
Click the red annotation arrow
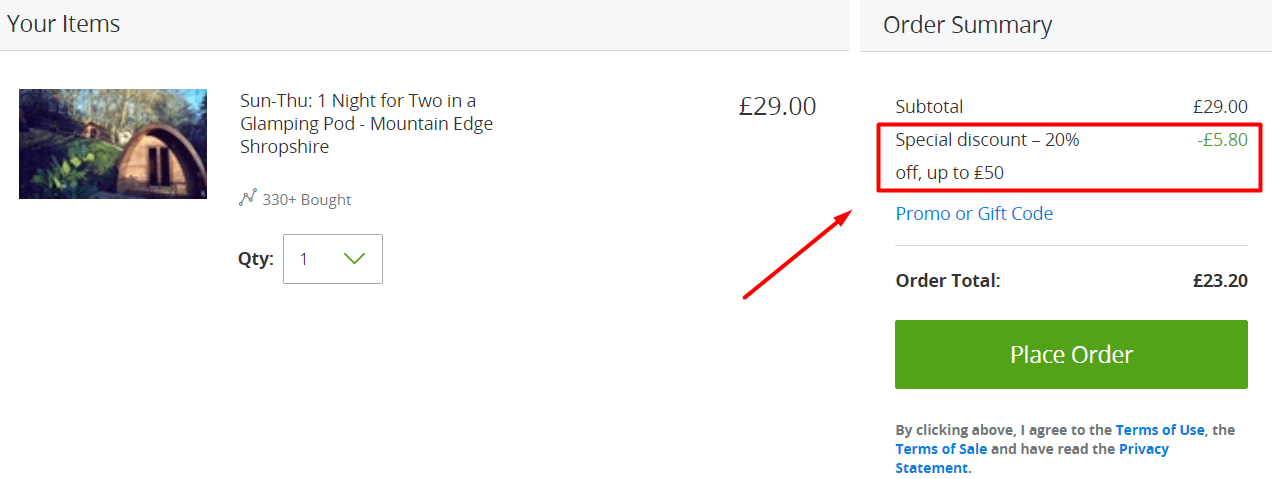(796, 254)
